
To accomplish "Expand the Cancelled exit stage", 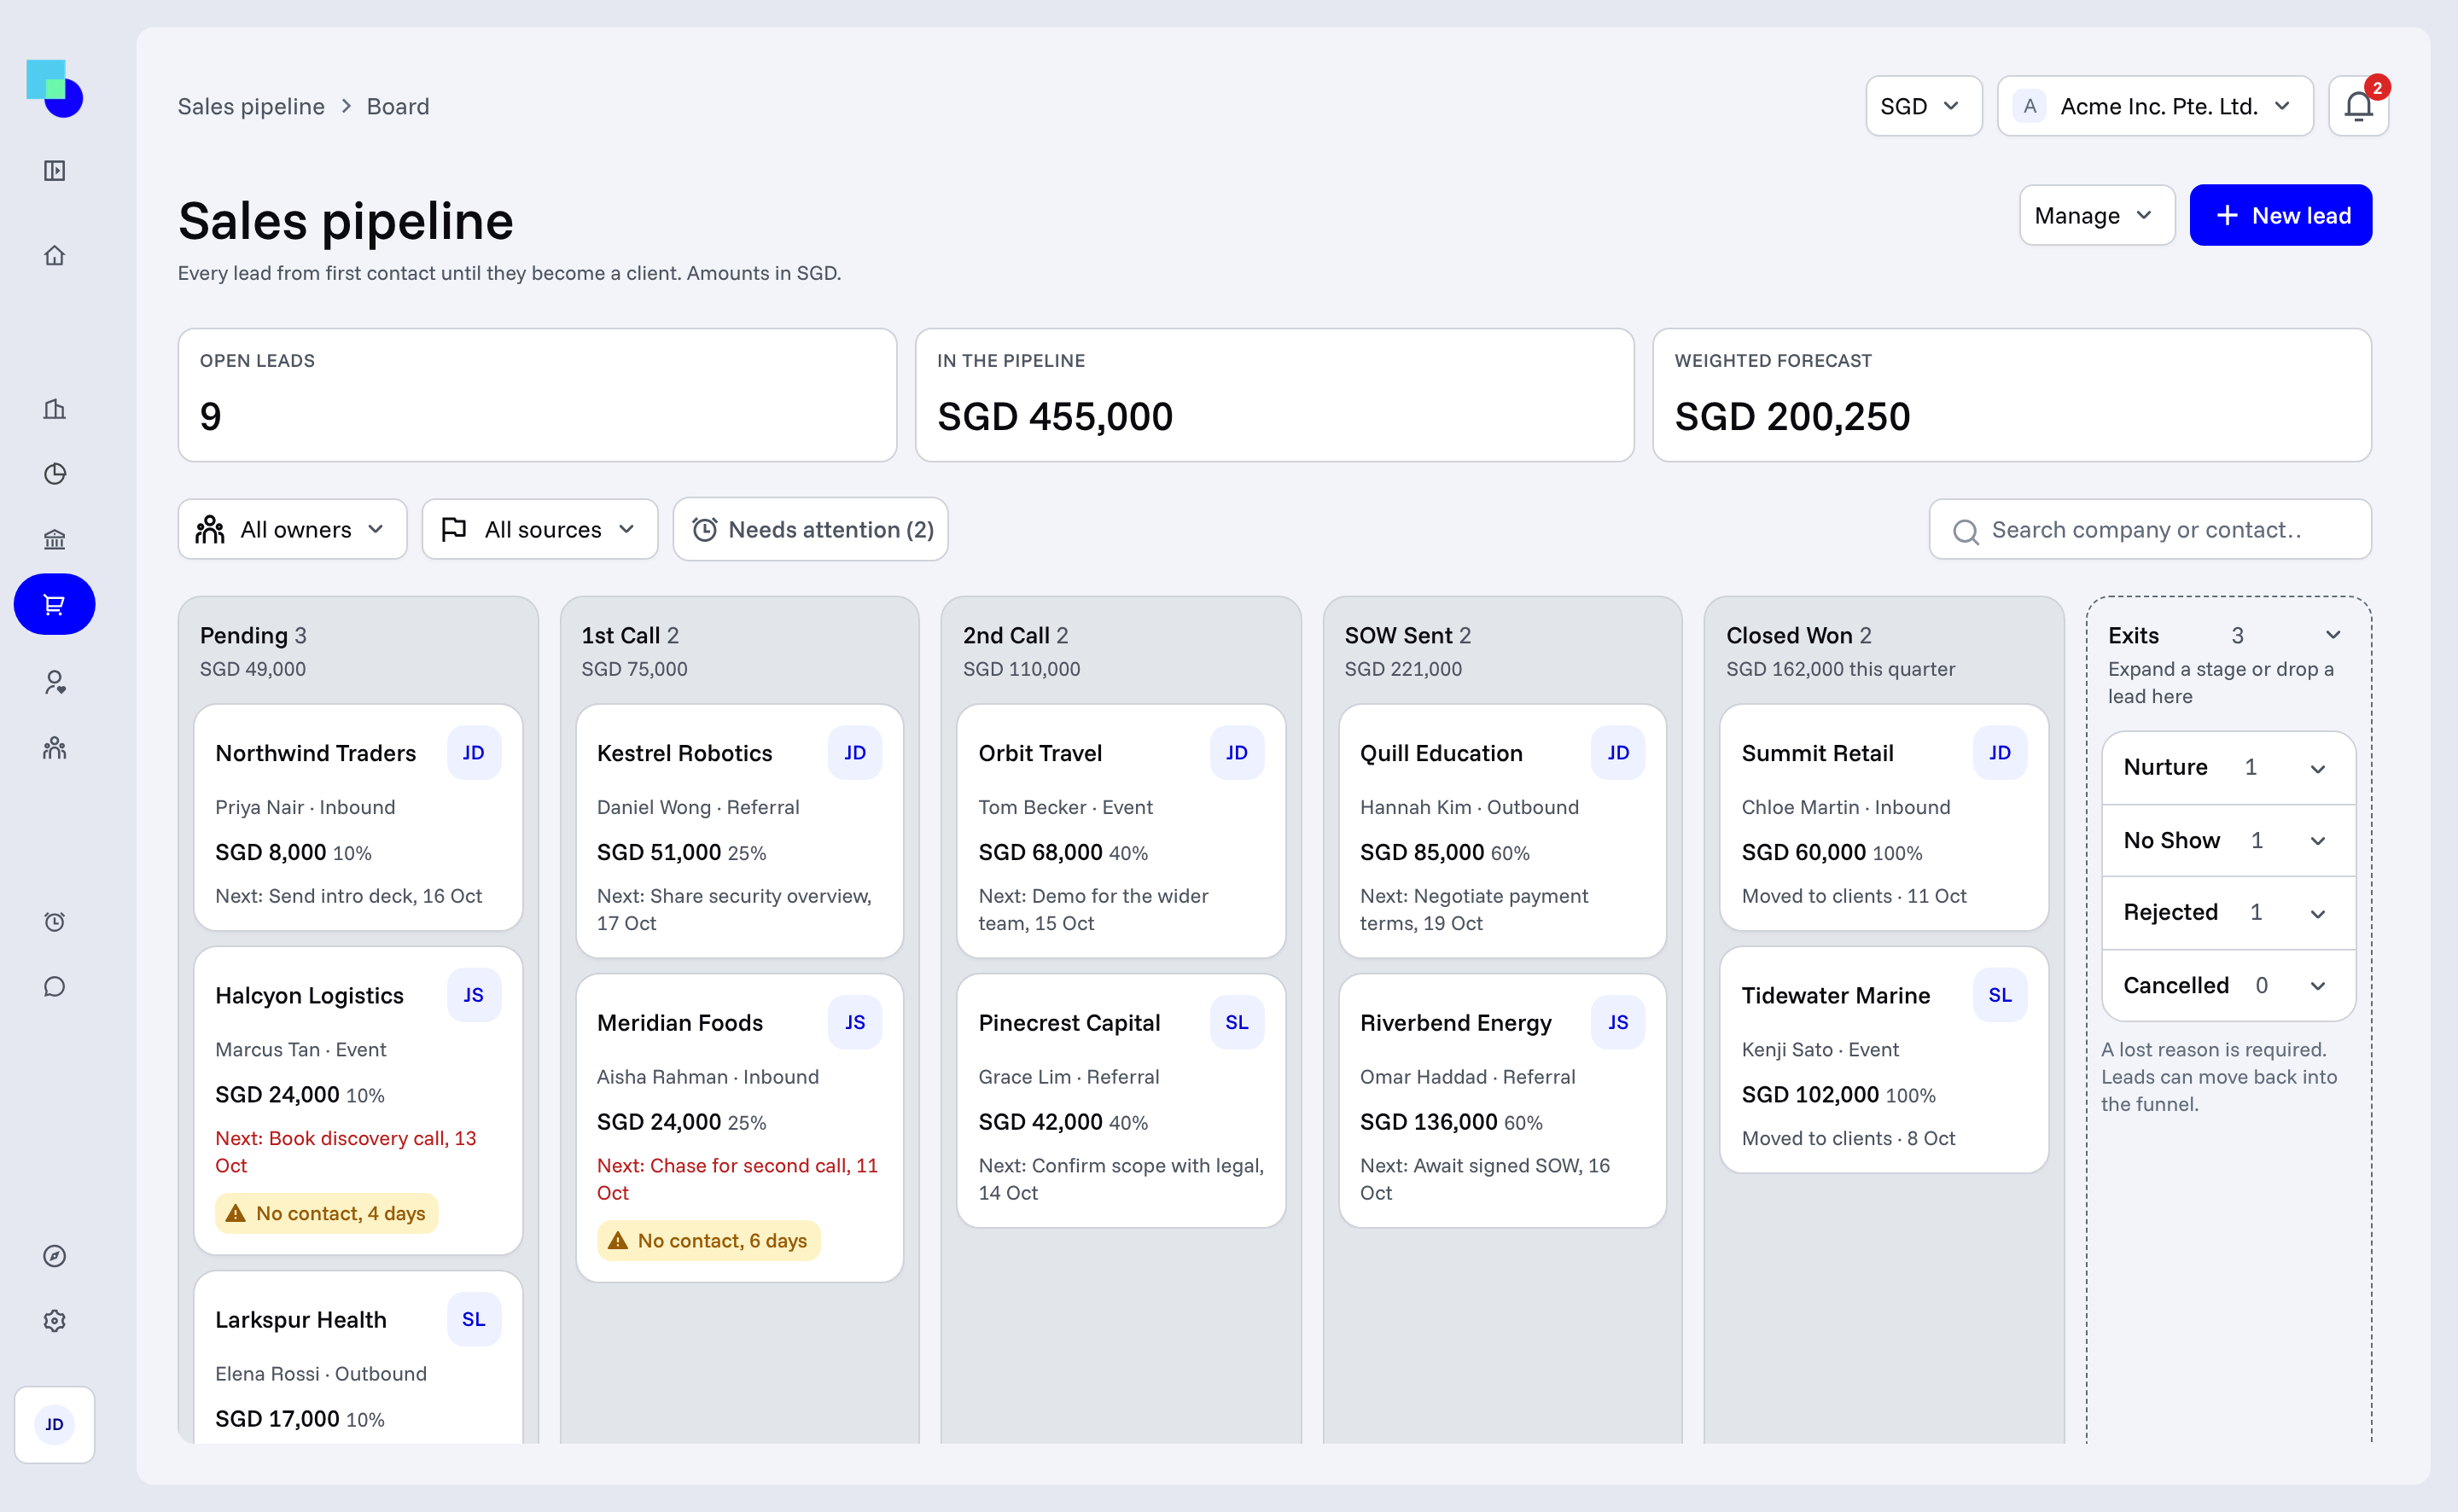I will [2228, 985].
